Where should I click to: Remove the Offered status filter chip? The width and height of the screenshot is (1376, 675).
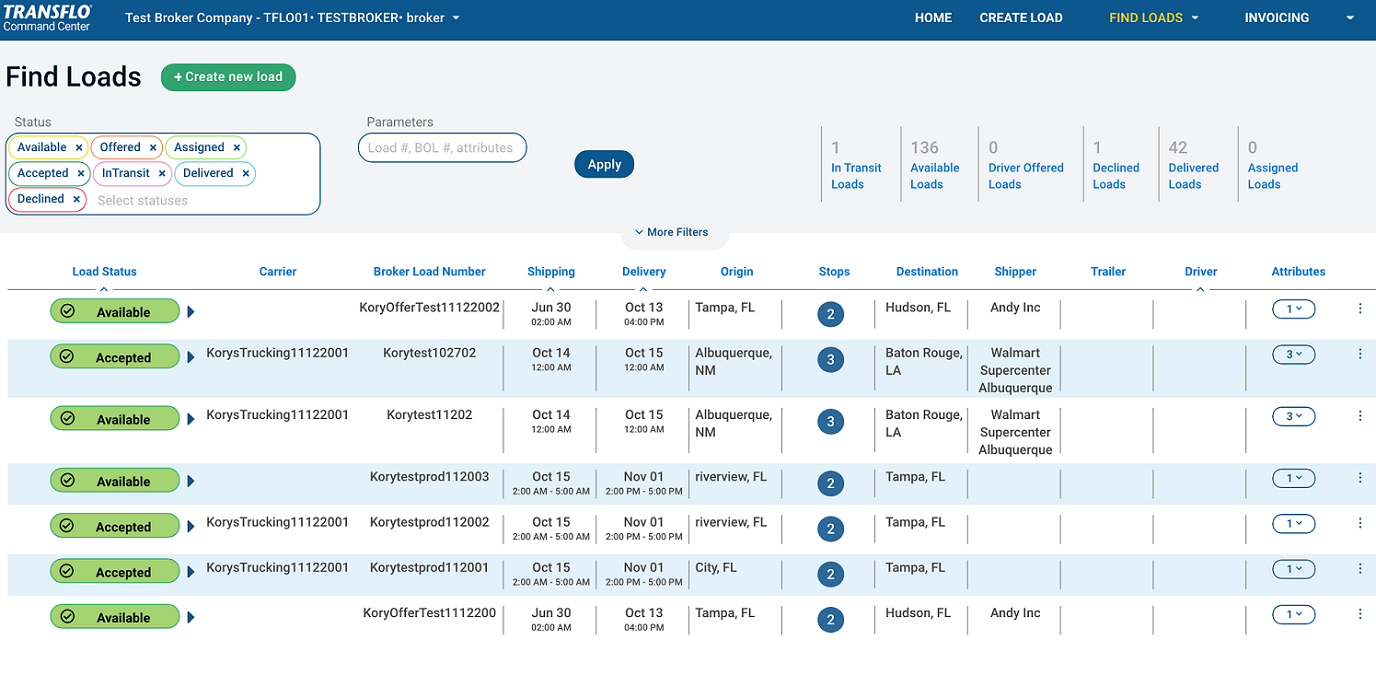tap(153, 148)
